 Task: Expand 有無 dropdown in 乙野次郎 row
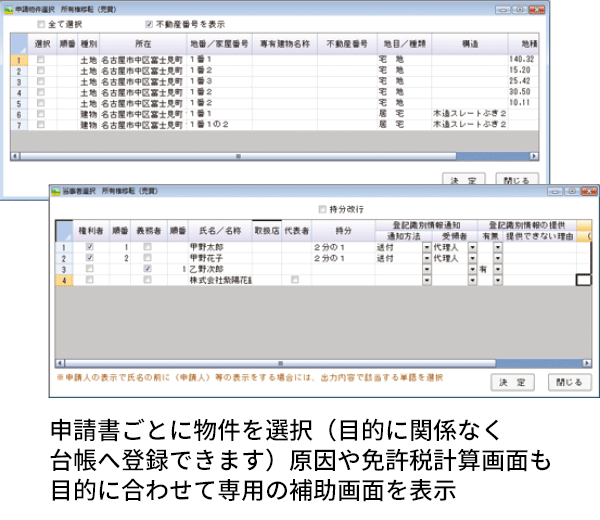pyautogui.click(x=497, y=269)
